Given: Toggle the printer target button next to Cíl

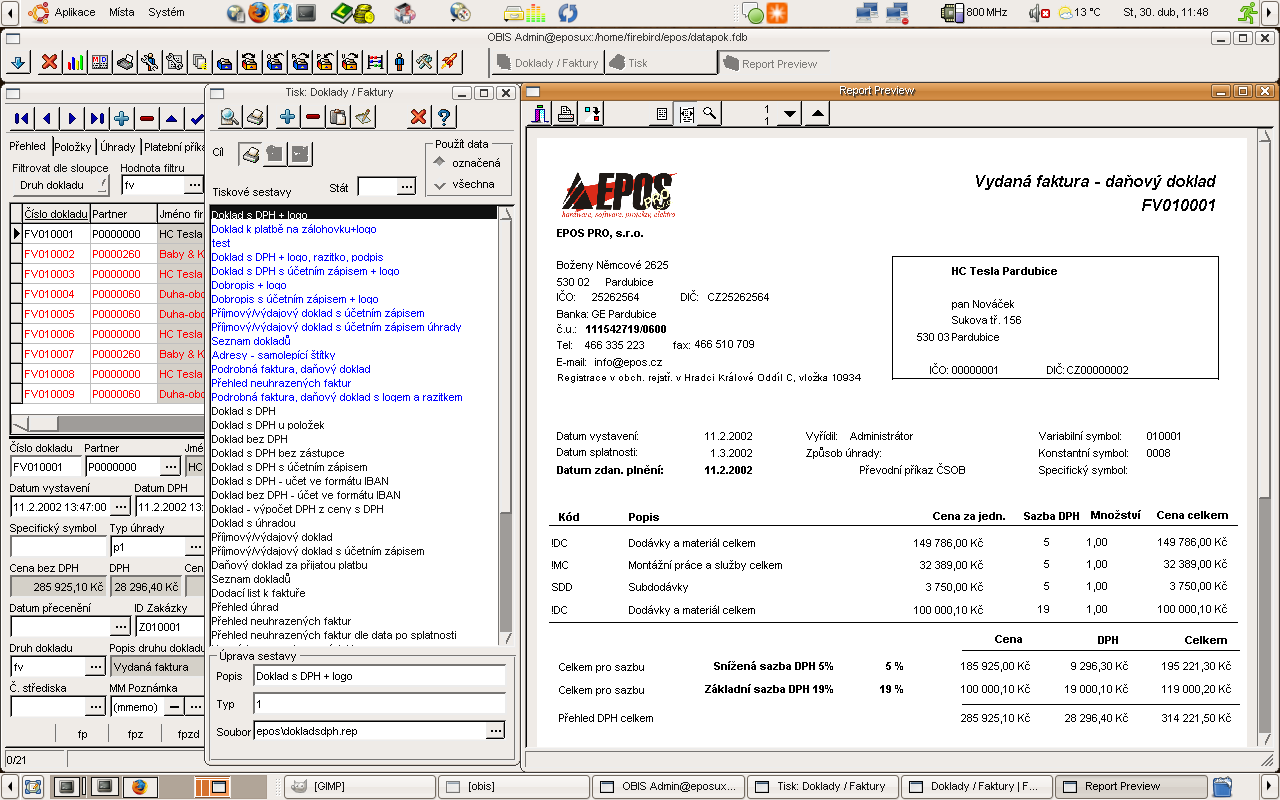Looking at the screenshot, I should (x=250, y=154).
